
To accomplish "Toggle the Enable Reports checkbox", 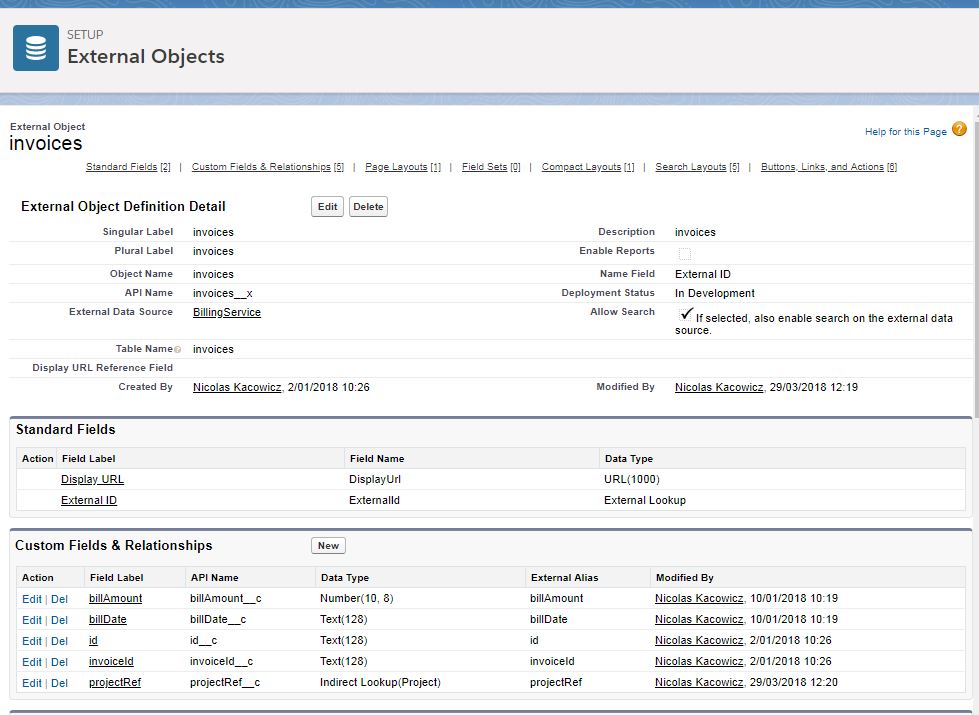I will [x=685, y=253].
